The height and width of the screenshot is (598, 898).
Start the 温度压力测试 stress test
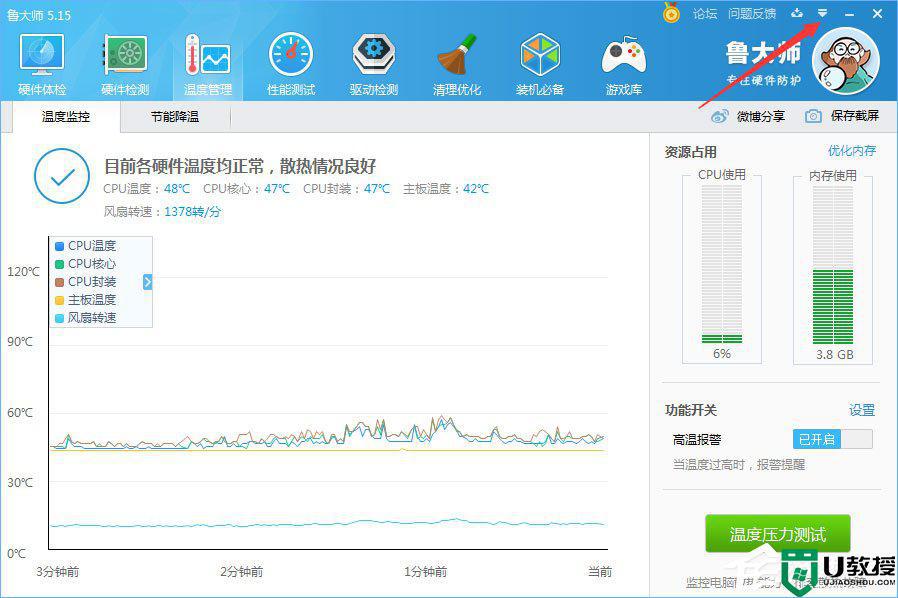(777, 534)
